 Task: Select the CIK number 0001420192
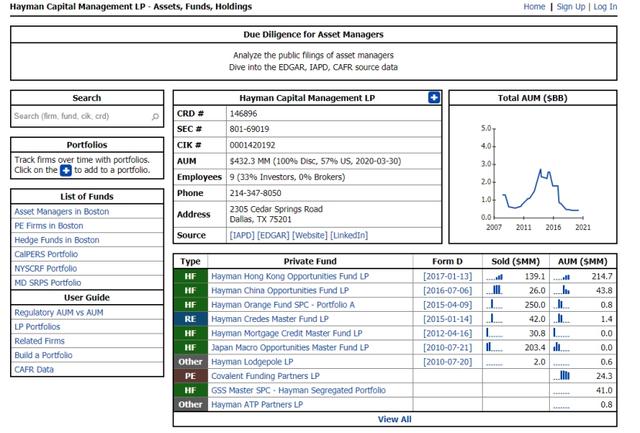[252, 145]
